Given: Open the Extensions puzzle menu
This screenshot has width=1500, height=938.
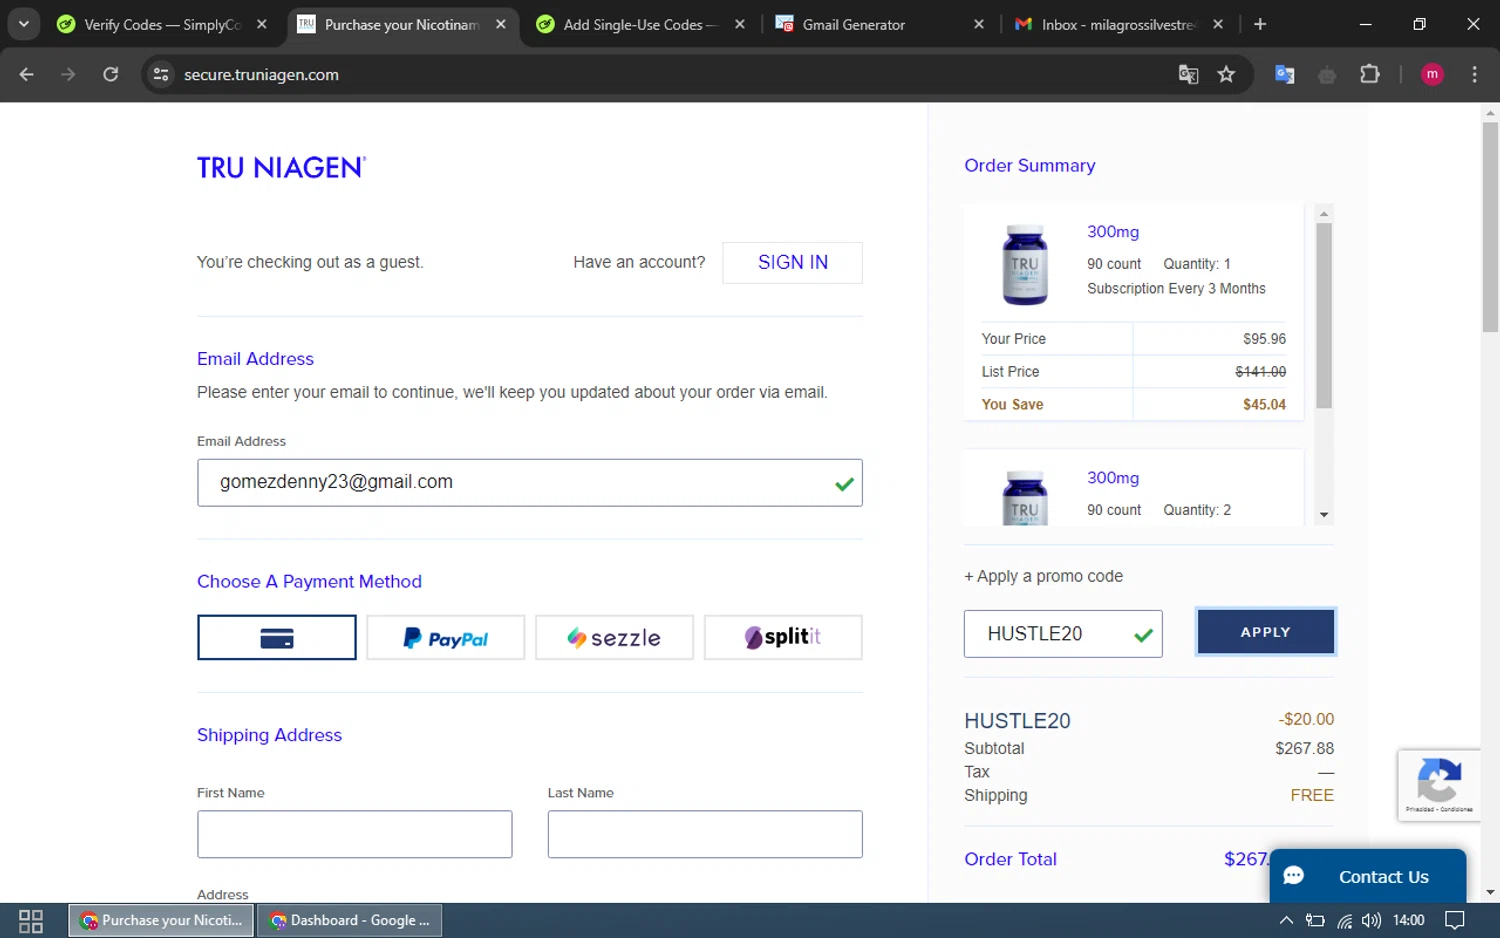Looking at the screenshot, I should (x=1370, y=74).
